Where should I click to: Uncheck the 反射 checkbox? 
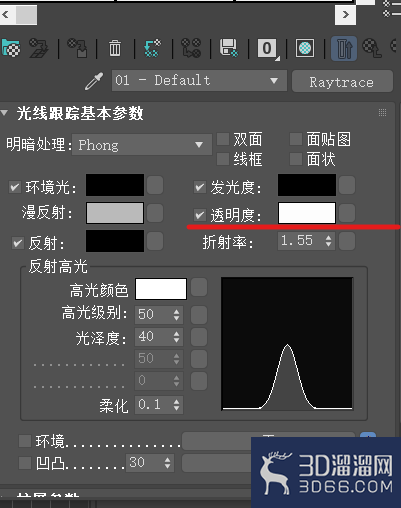tap(18, 243)
